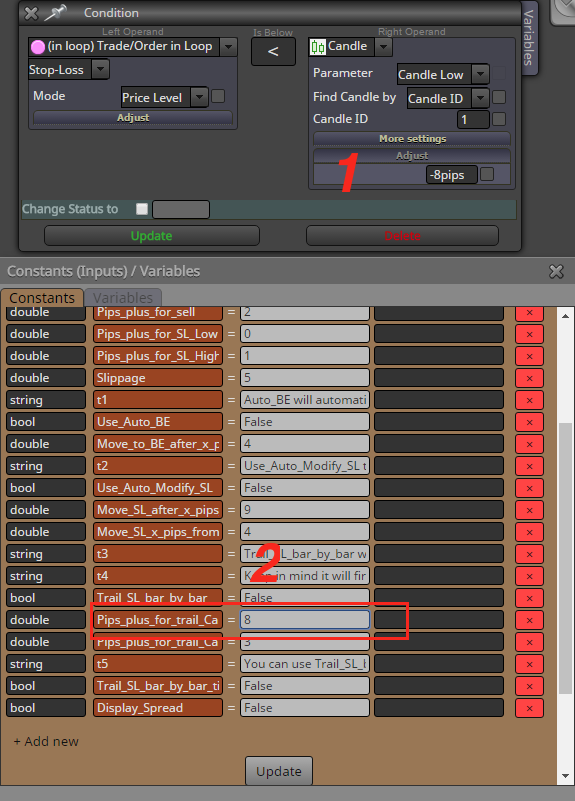Toggle the checkbox beside Candle Low parameter
This screenshot has height=801, width=575.
pyautogui.click(x=499, y=74)
